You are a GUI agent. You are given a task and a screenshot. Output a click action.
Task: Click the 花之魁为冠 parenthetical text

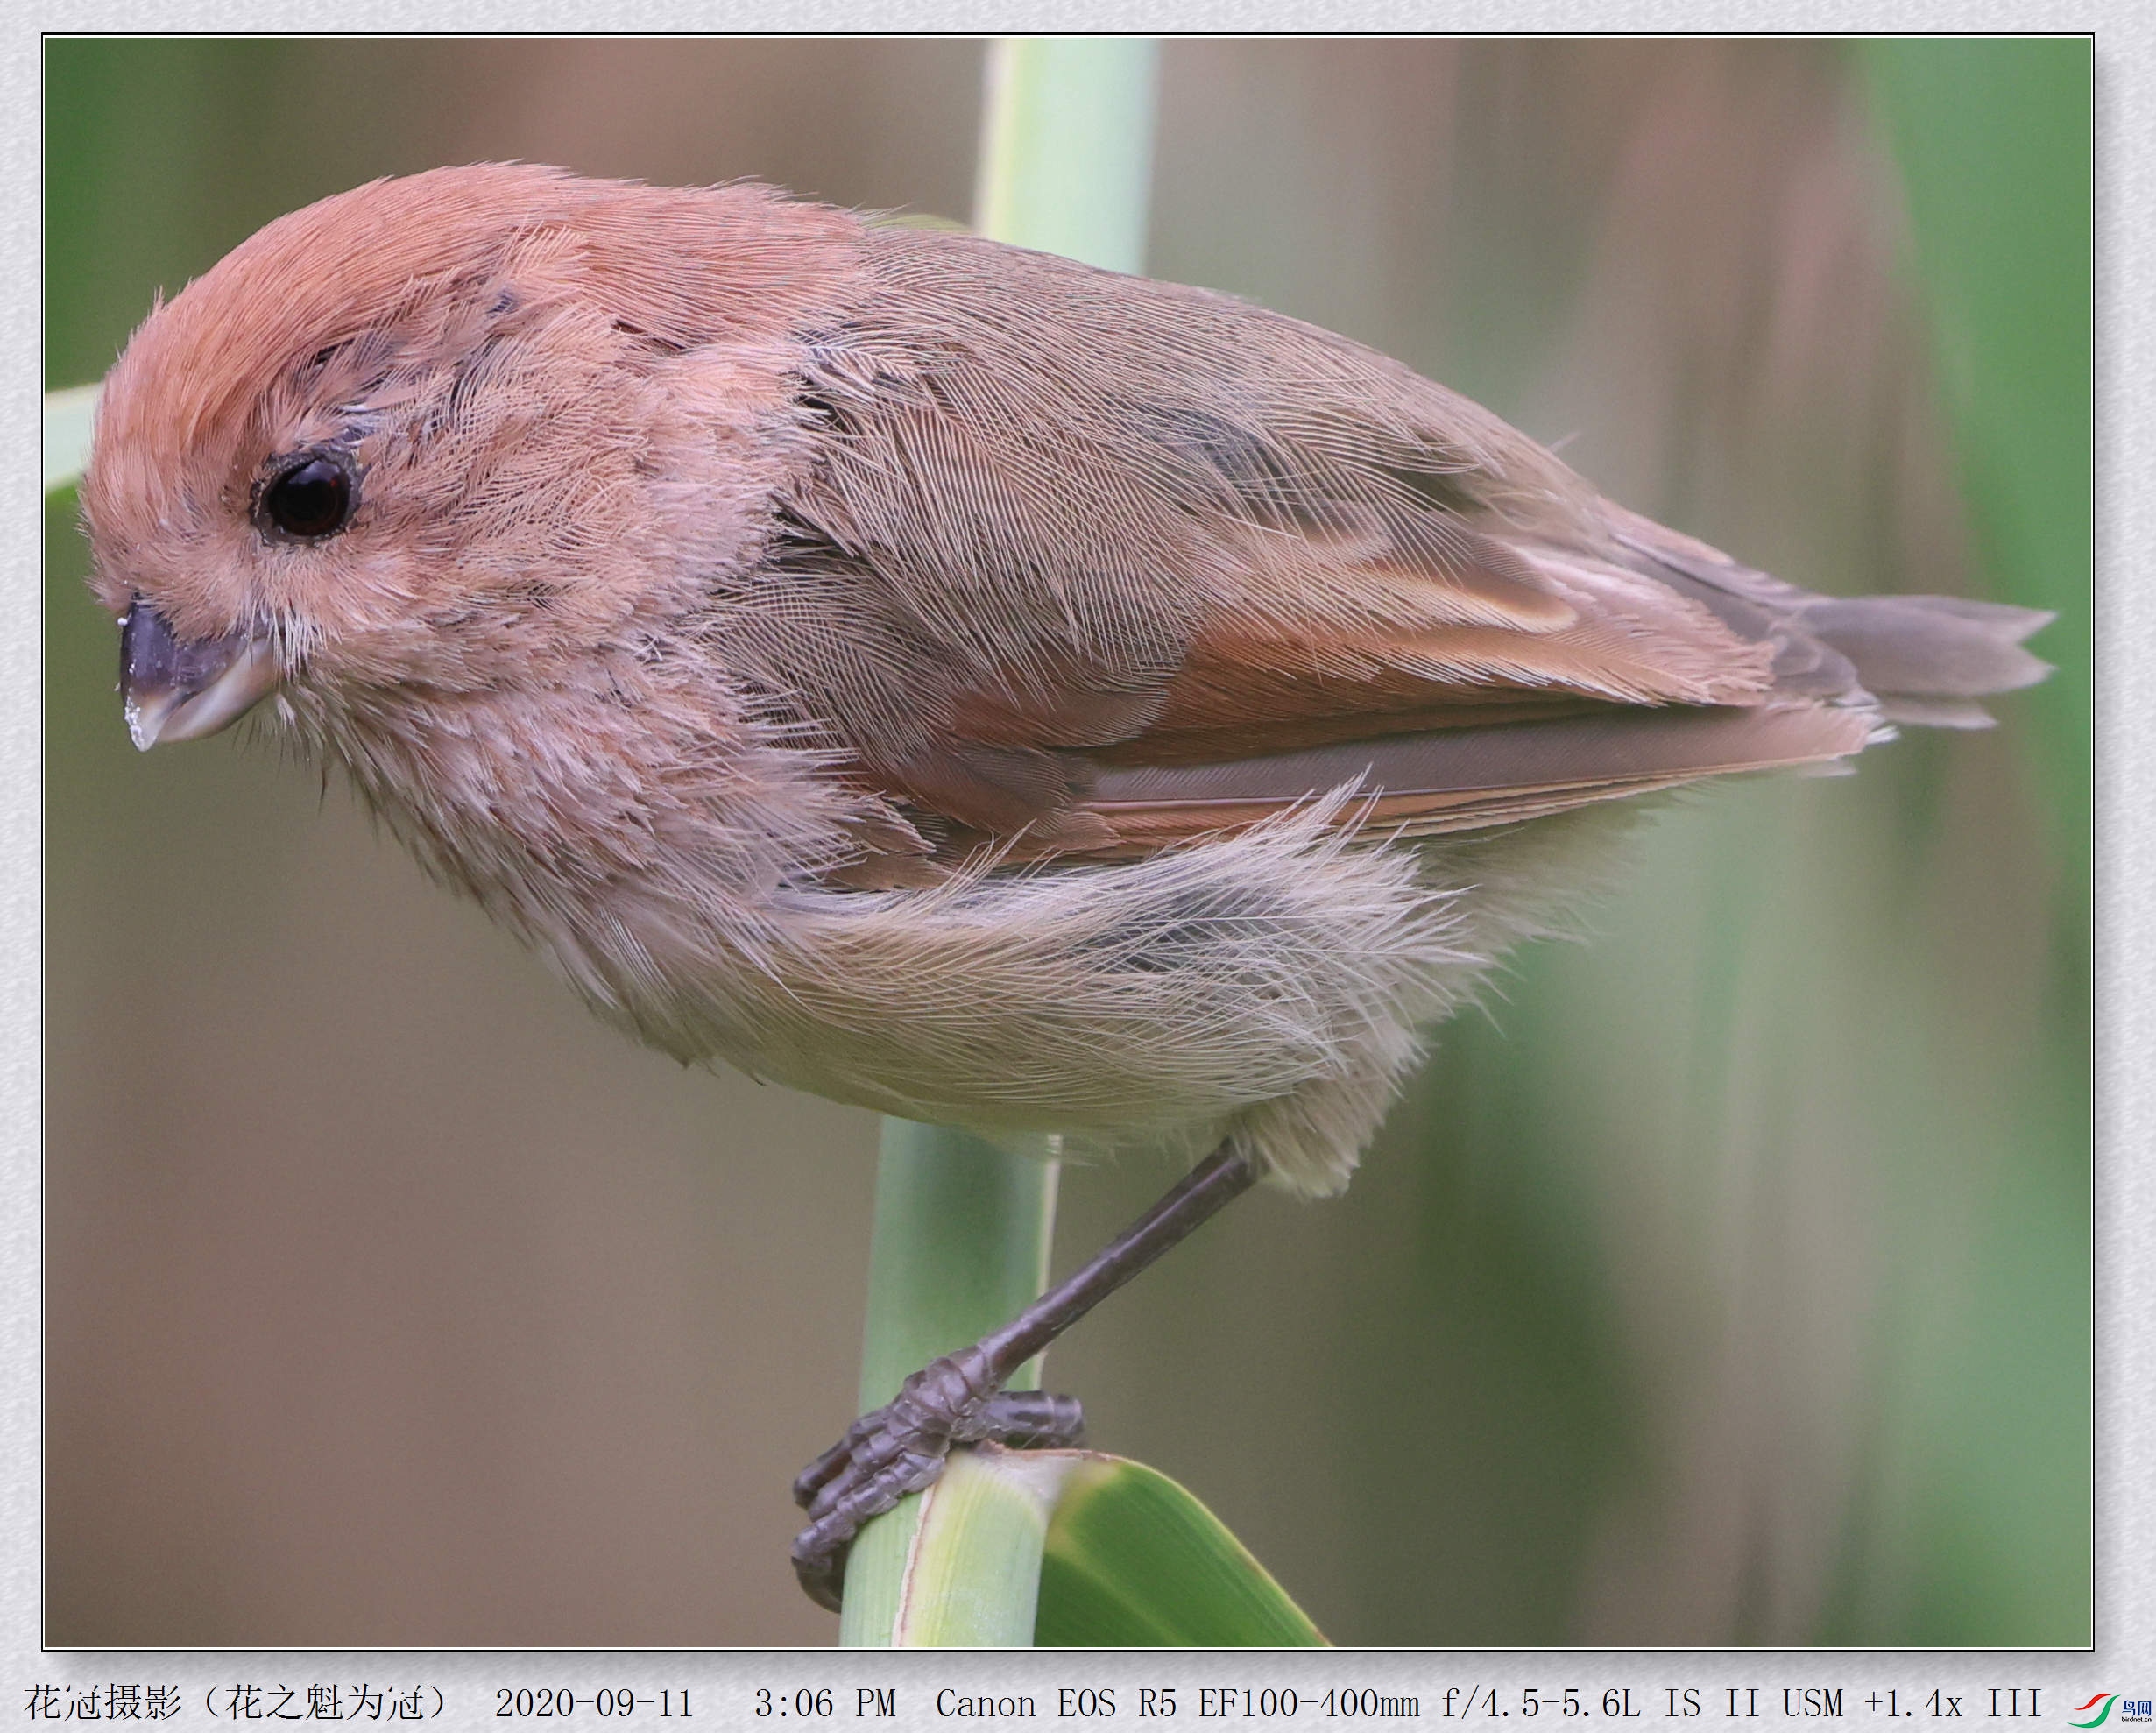click(325, 1703)
